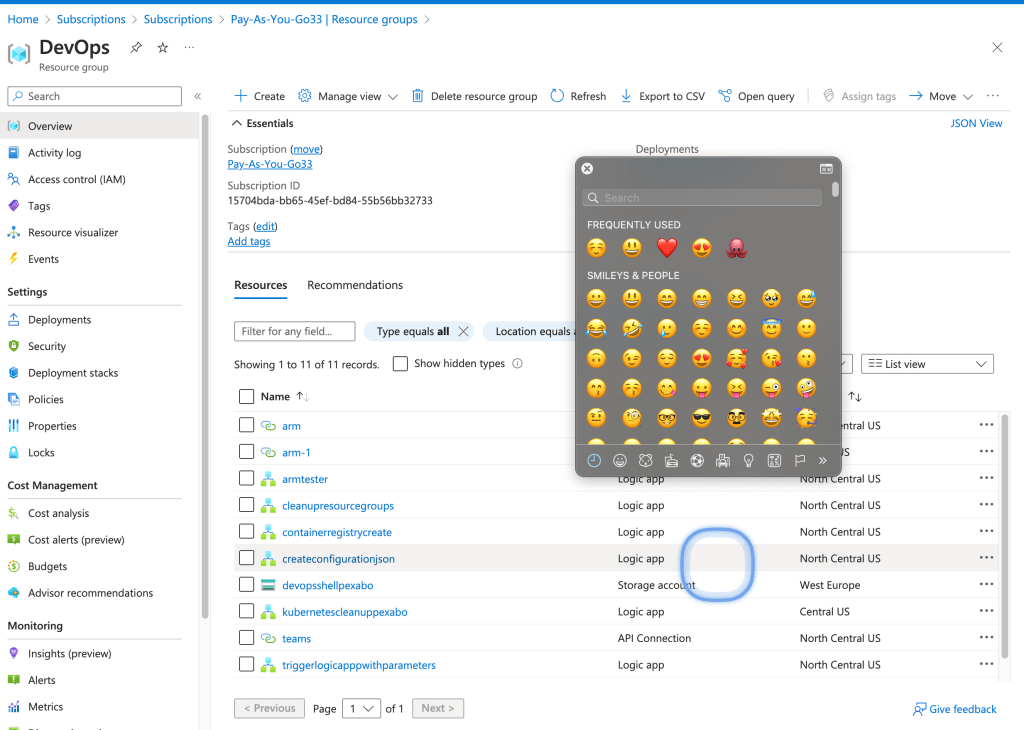Check the kubernetescleanuppexabo row checkbox

[246, 611]
